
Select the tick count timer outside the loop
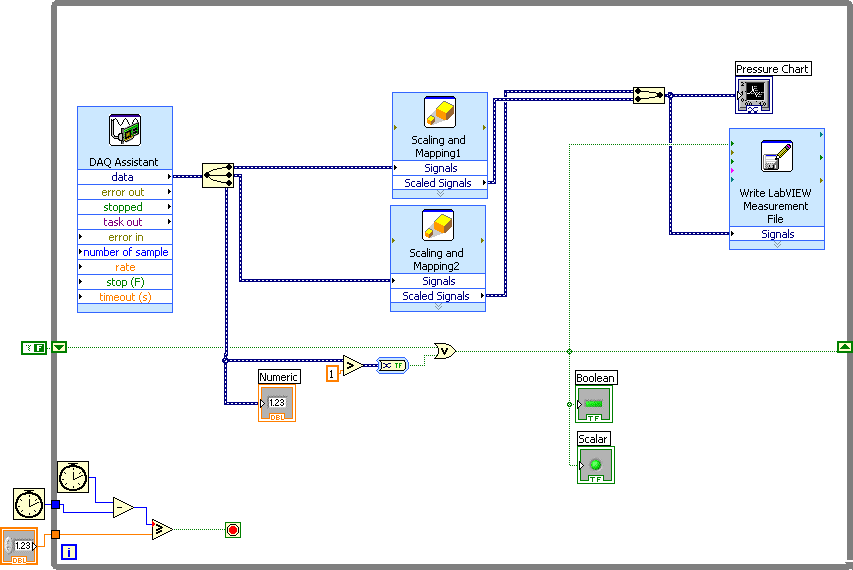[x=29, y=504]
